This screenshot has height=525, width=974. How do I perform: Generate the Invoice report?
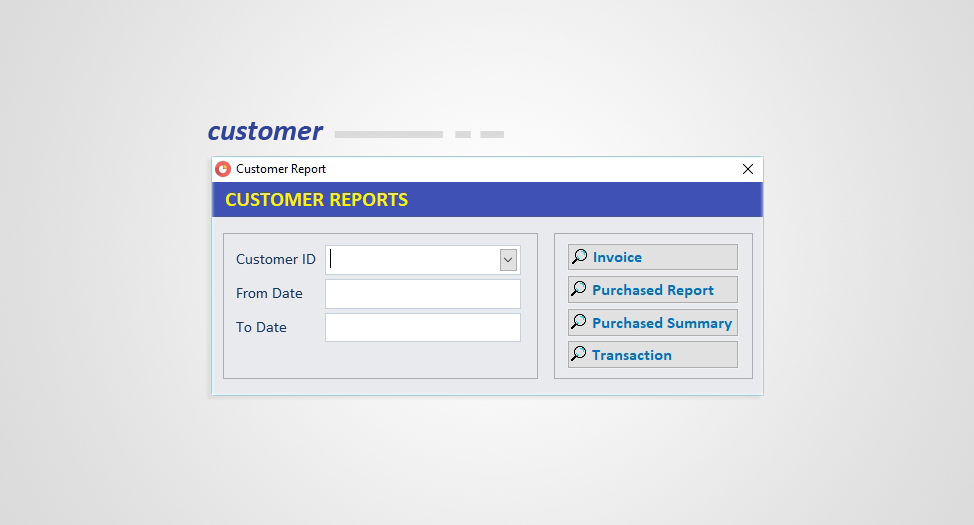pos(653,257)
